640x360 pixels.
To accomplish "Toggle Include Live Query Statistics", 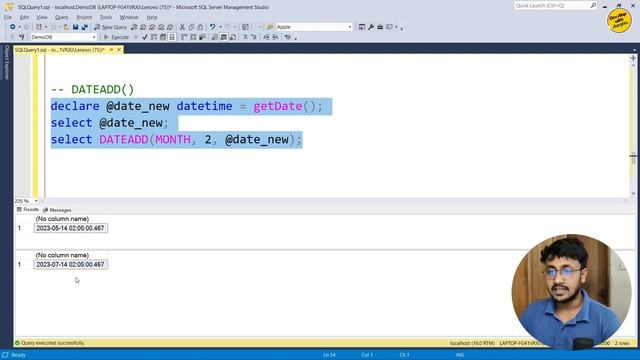I will point(193,37).
